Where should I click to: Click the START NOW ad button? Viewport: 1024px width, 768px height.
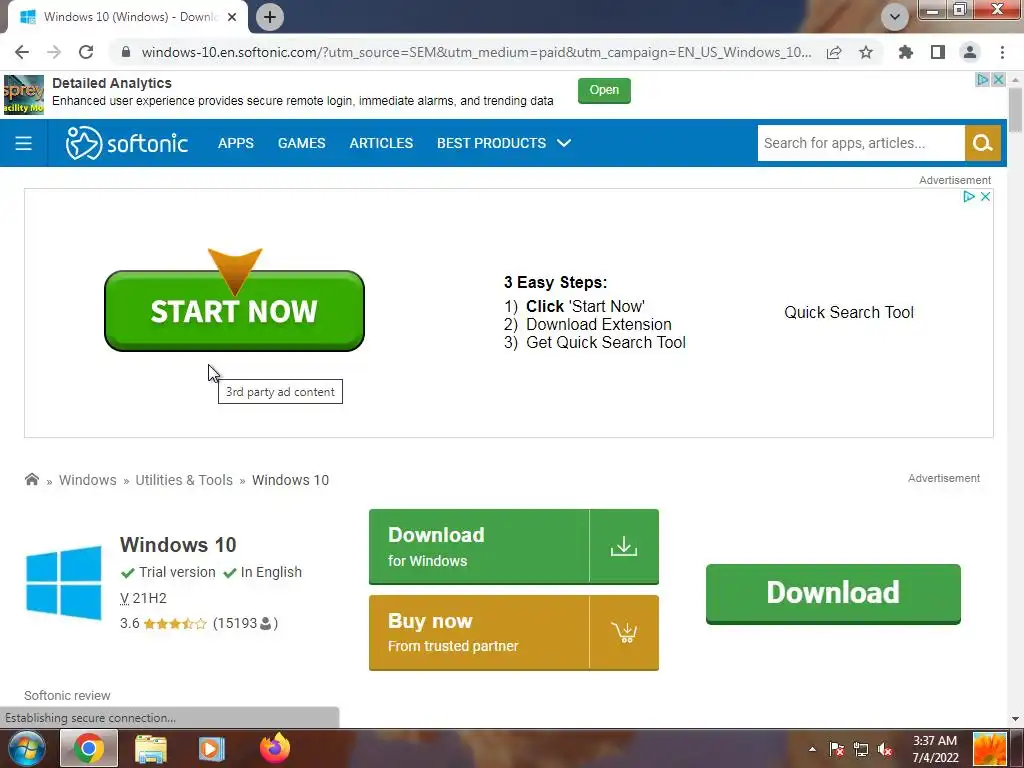(x=234, y=311)
